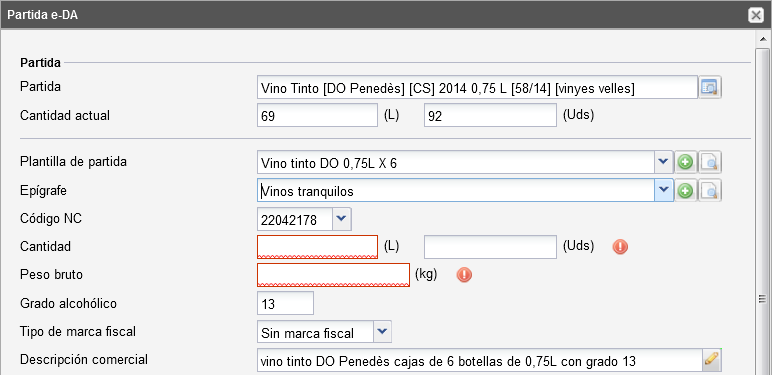
Task: Click the Partida name field
Action: (x=477, y=88)
